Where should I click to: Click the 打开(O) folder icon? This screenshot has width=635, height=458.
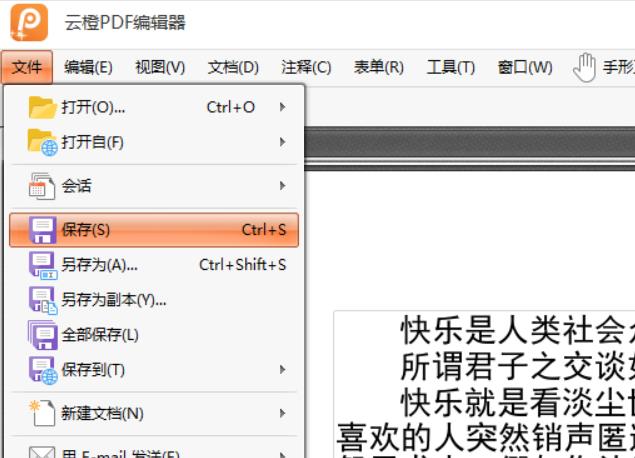pyautogui.click(x=42, y=107)
